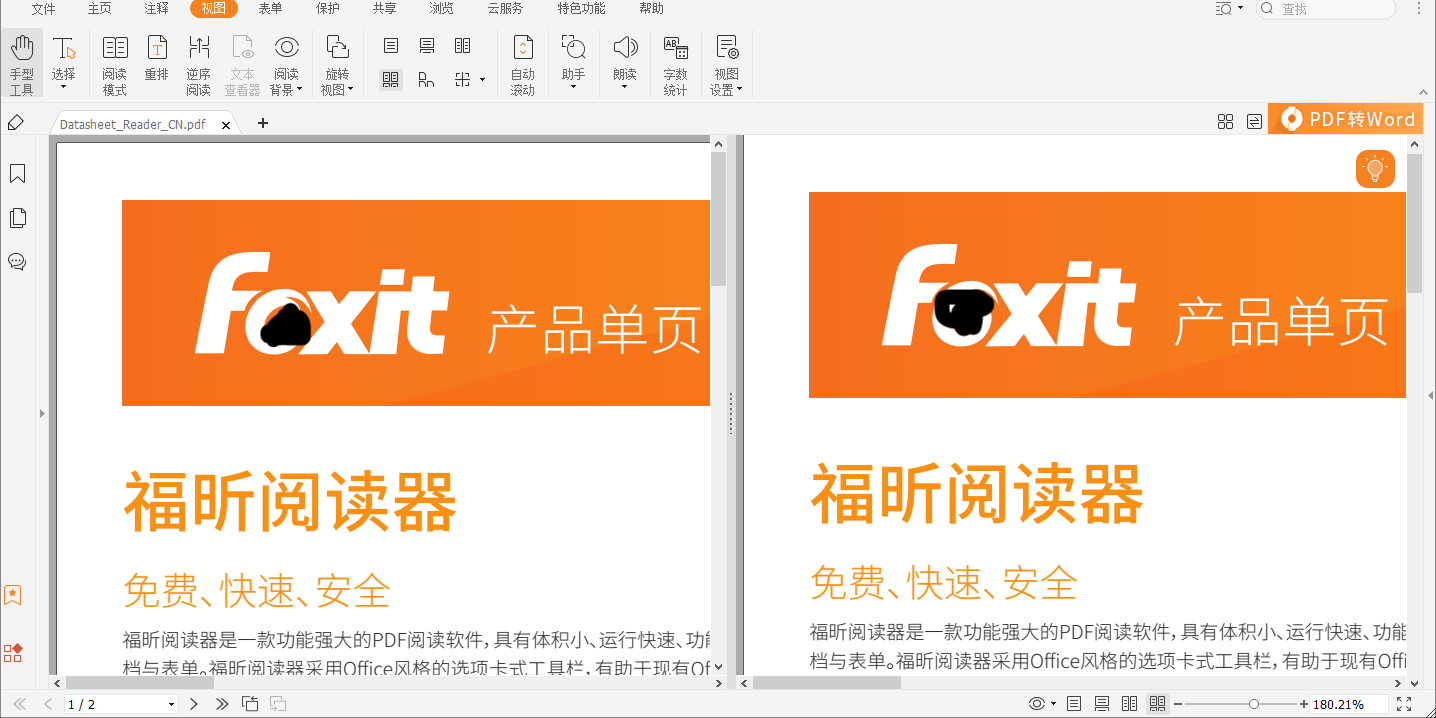
Task: Click the zoom slider handle
Action: (1254, 704)
